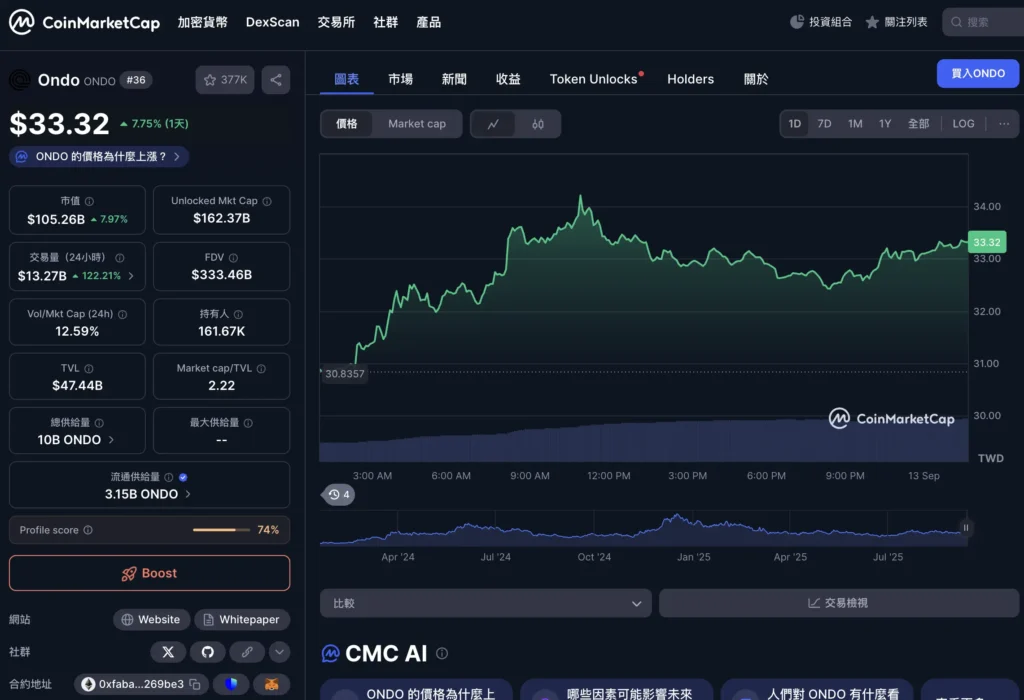Click the MetaMask fox icon
This screenshot has height=700, width=1024.
coord(271,684)
